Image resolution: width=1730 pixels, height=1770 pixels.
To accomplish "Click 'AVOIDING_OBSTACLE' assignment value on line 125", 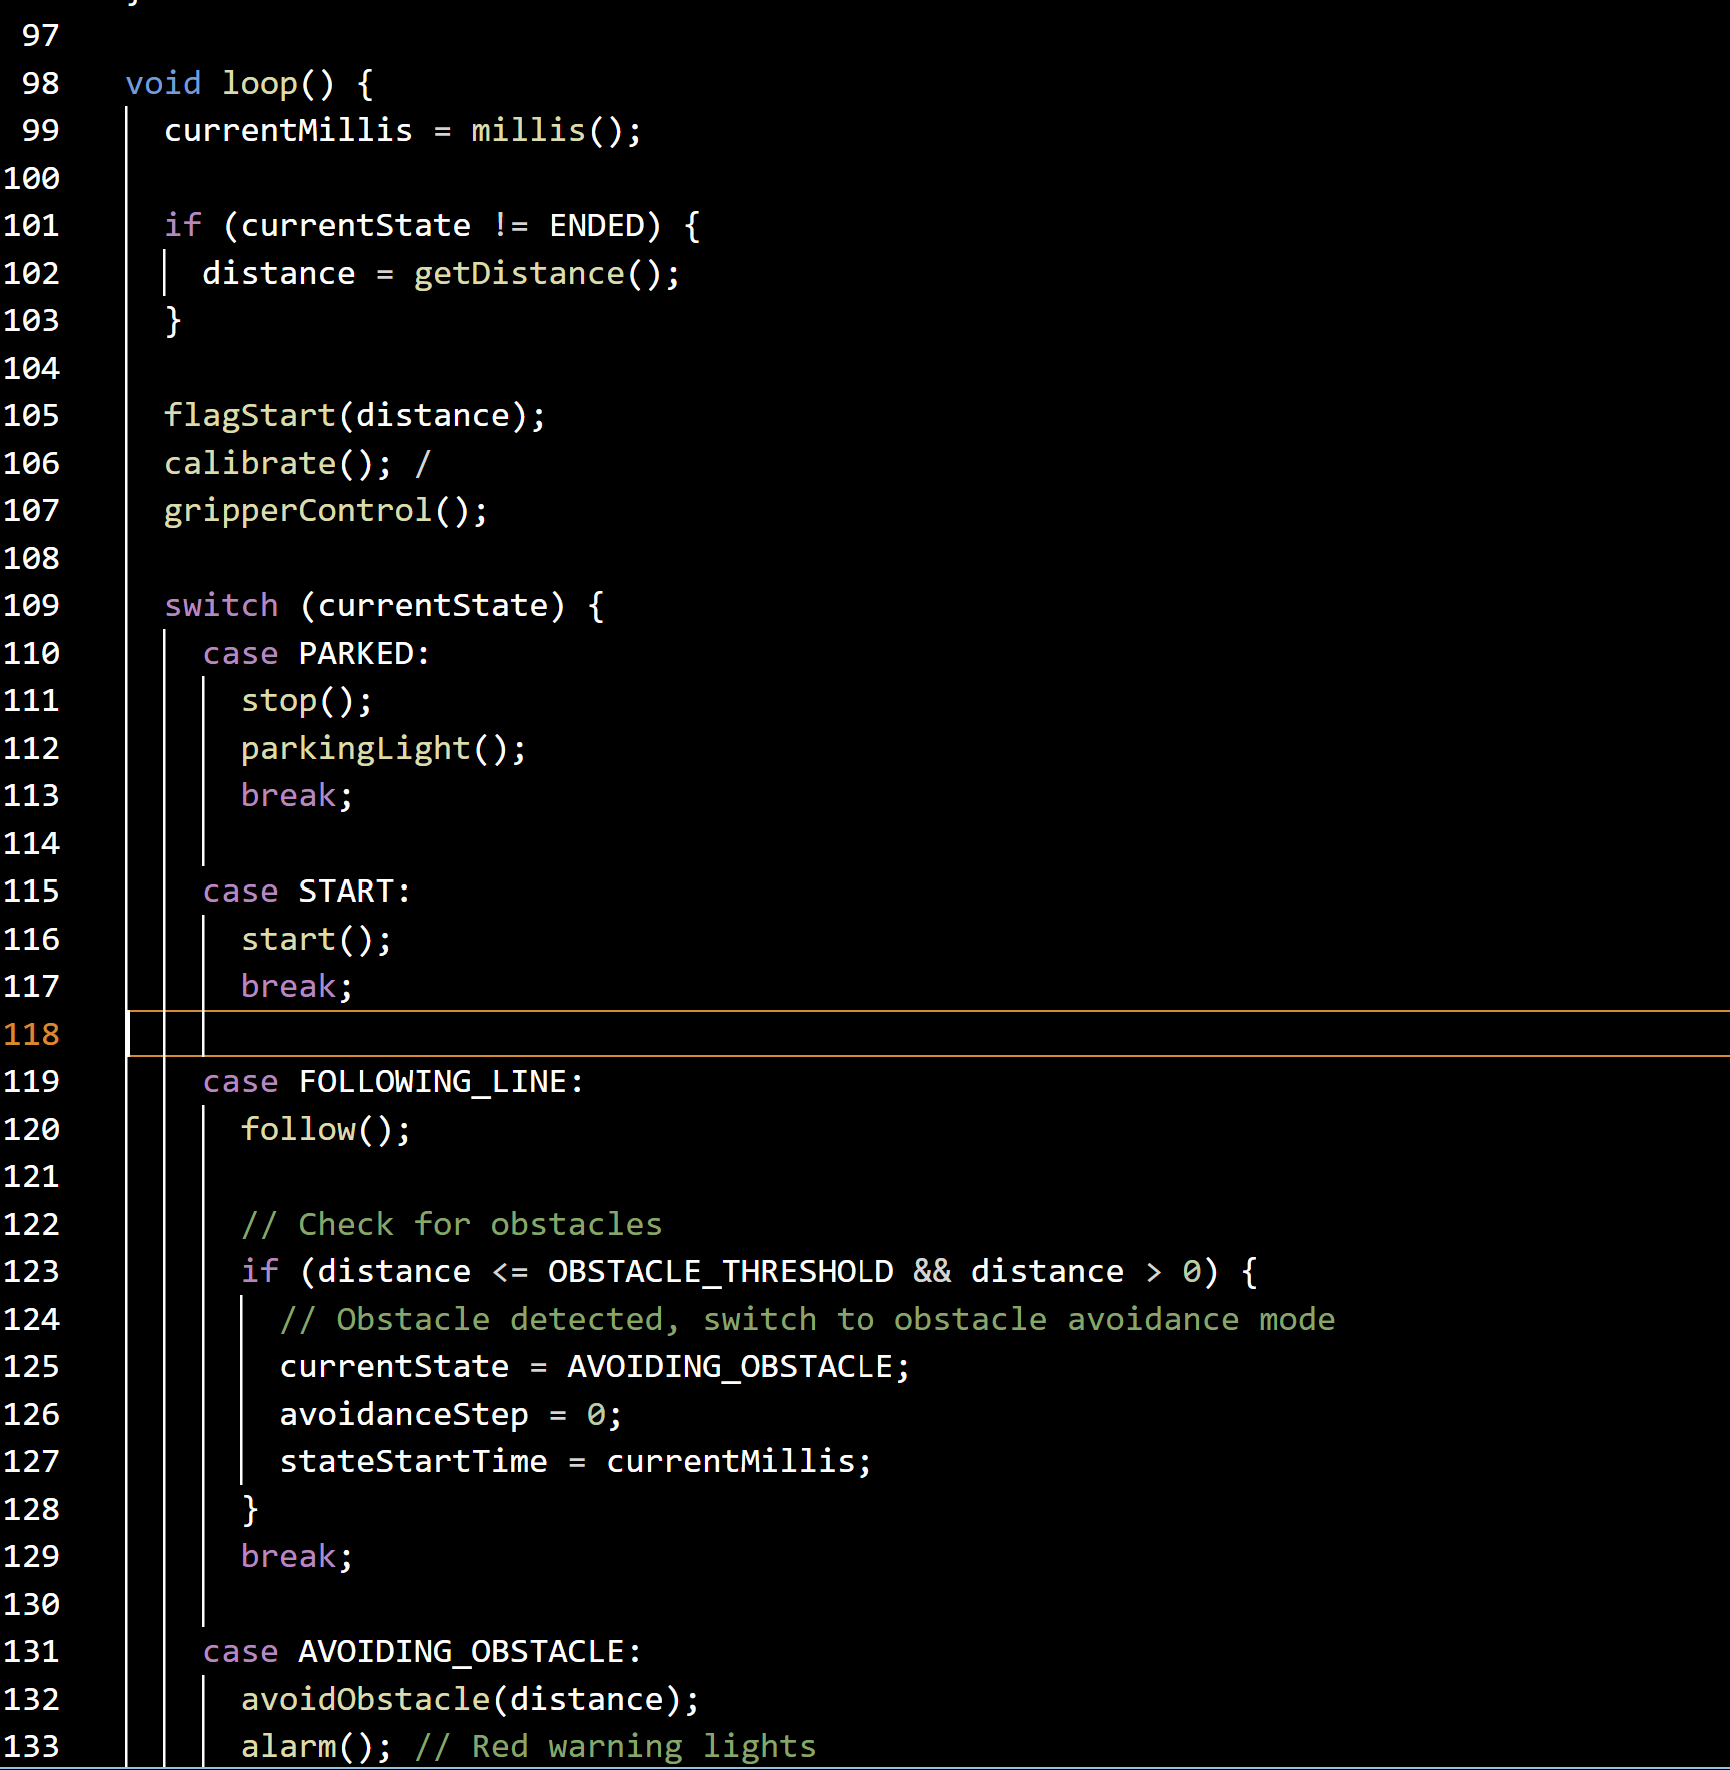I will pyautogui.click(x=730, y=1366).
